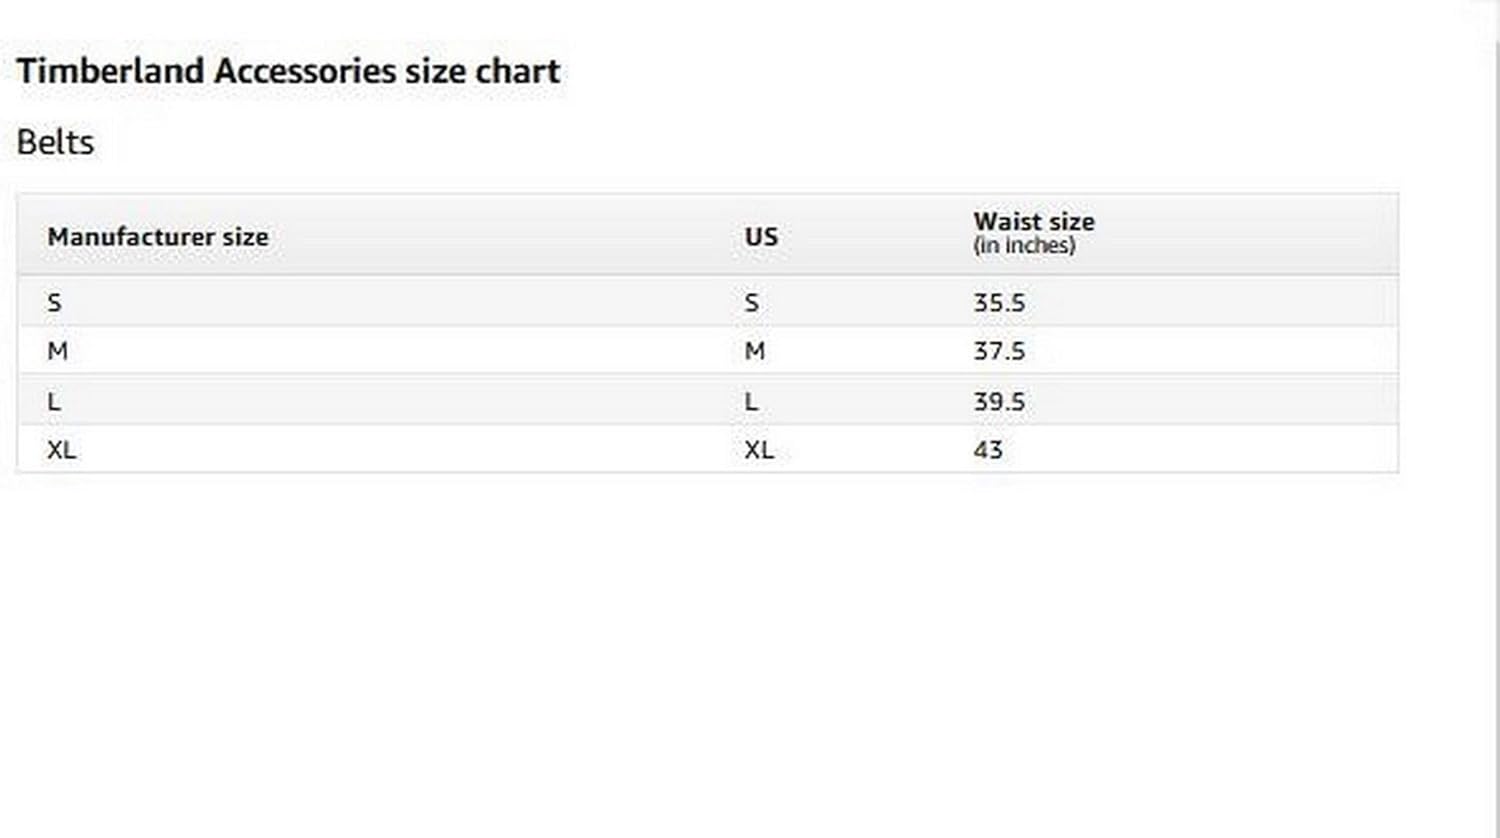Select XL in the US column
The width and height of the screenshot is (1500, 838).
759,450
